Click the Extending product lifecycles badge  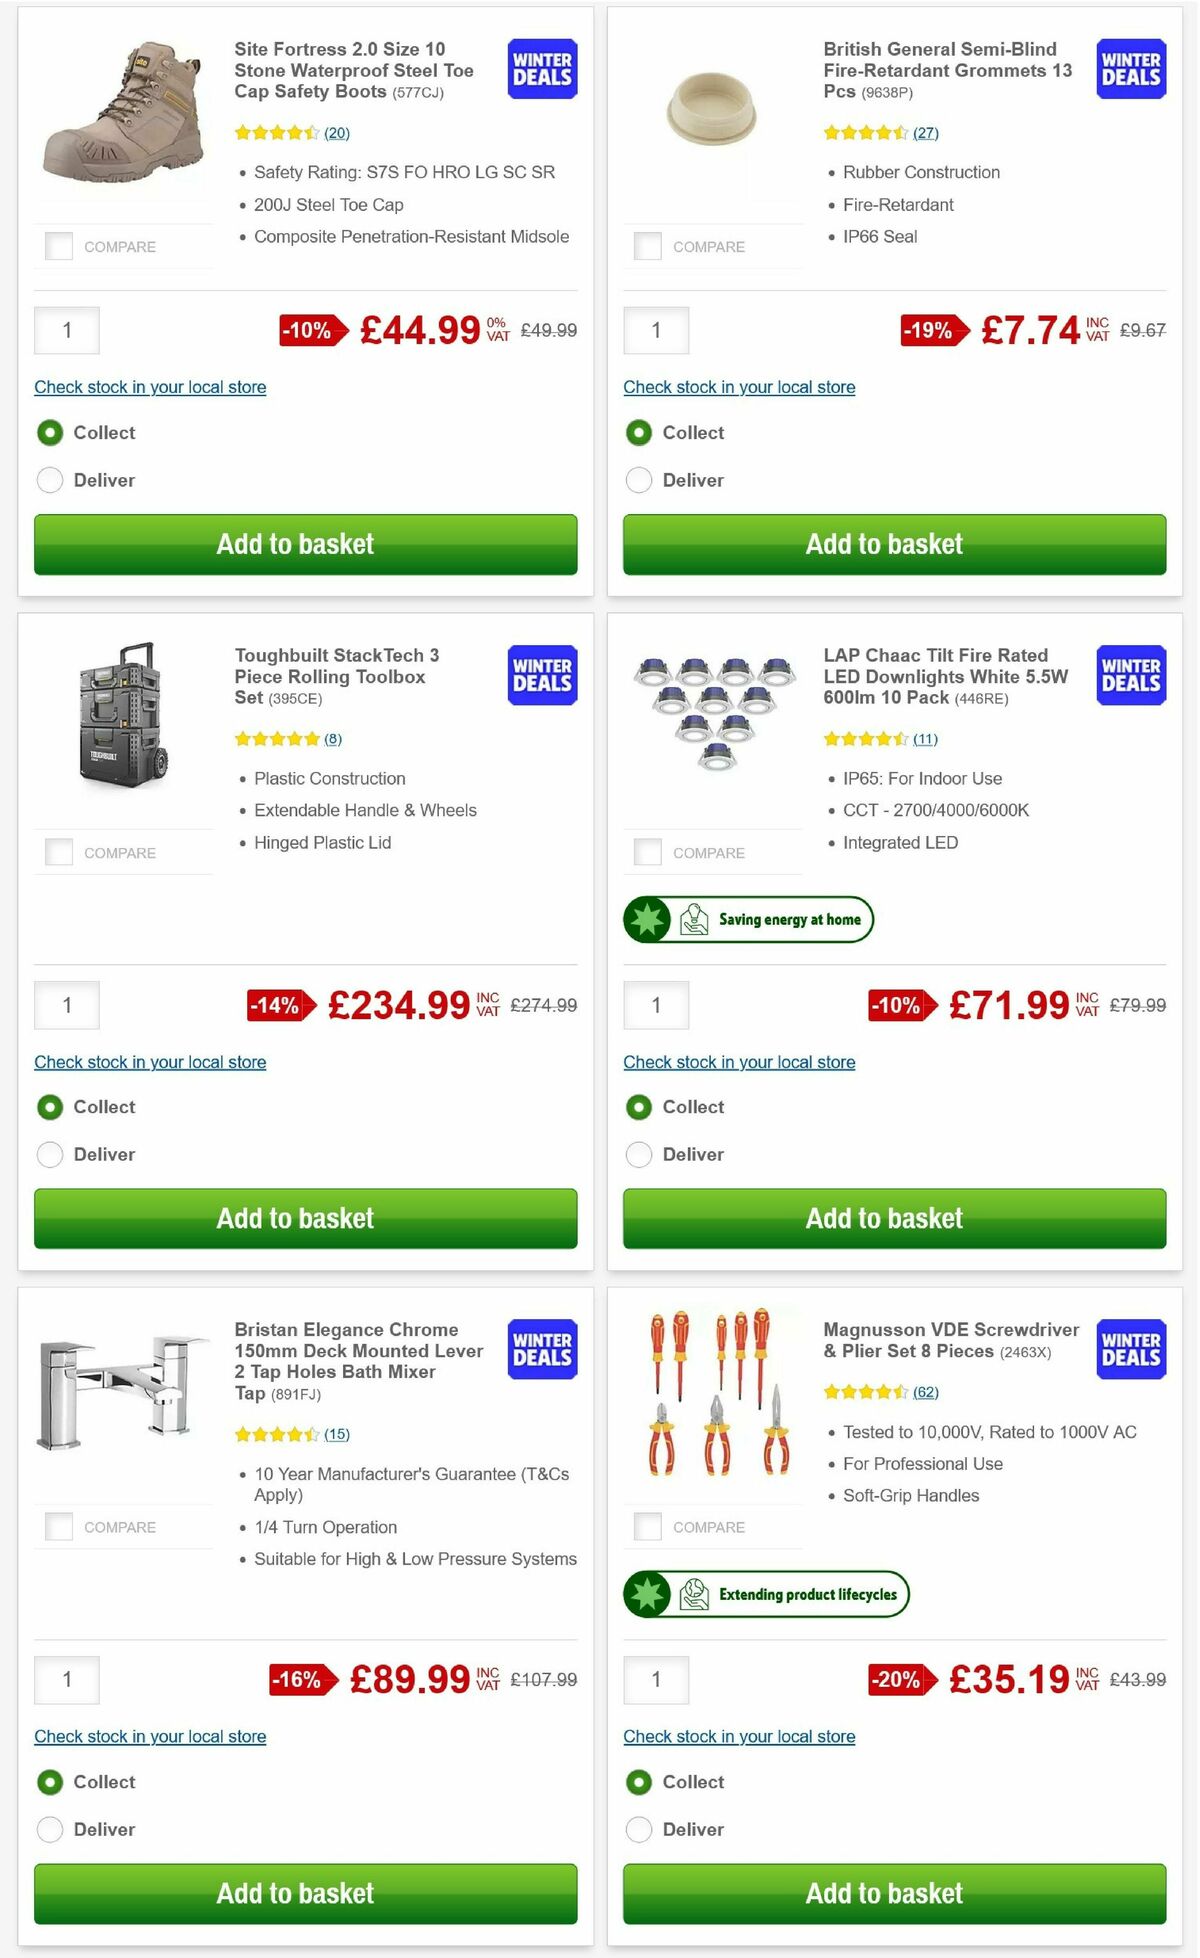(766, 1594)
